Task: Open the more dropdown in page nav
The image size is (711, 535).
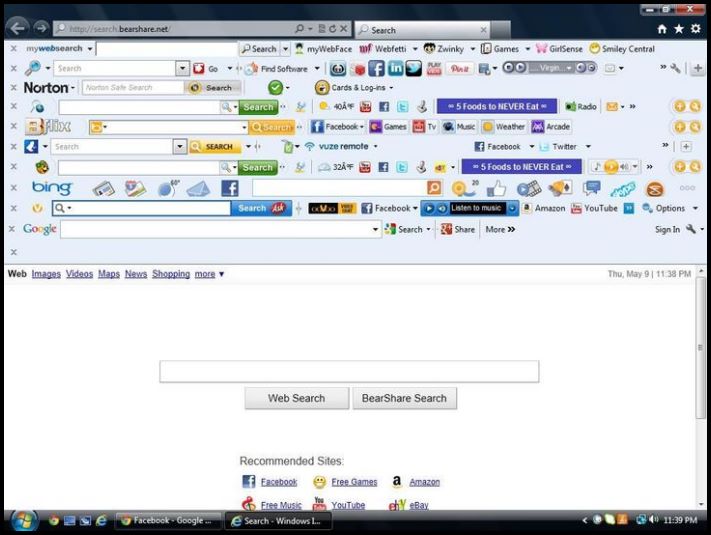Action: [x=209, y=274]
